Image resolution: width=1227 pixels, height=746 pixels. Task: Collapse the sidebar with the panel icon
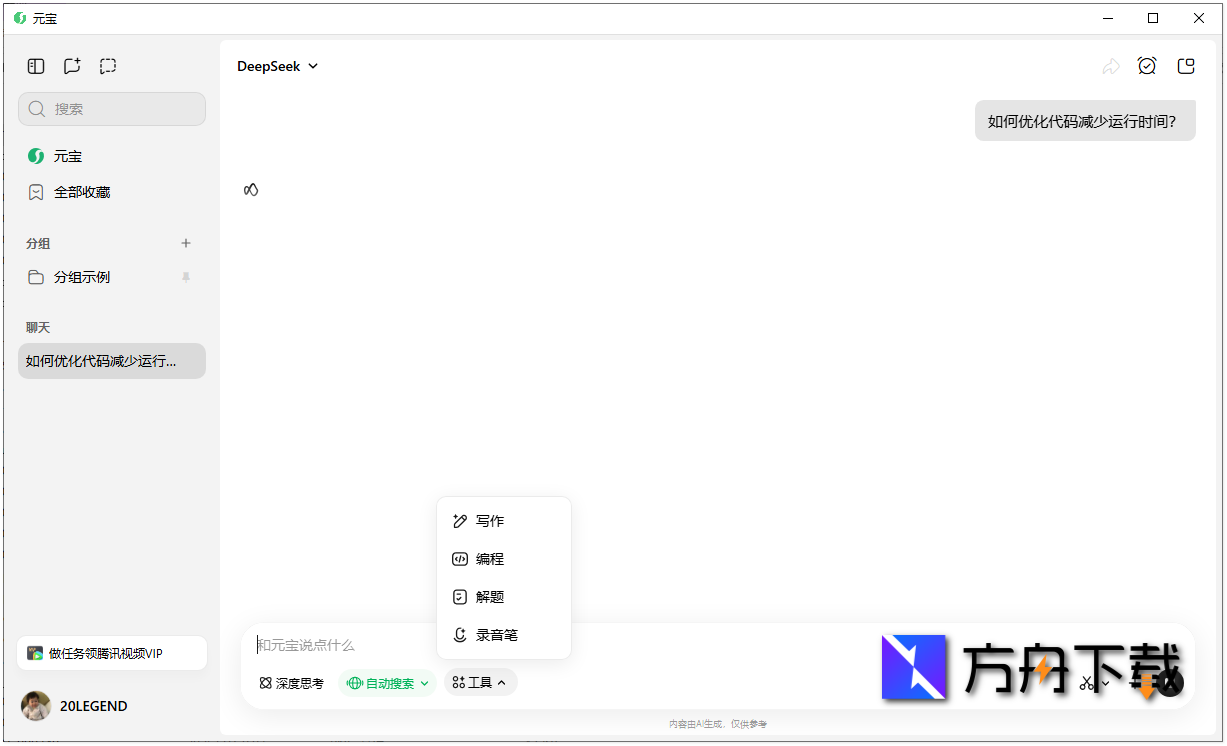36,65
